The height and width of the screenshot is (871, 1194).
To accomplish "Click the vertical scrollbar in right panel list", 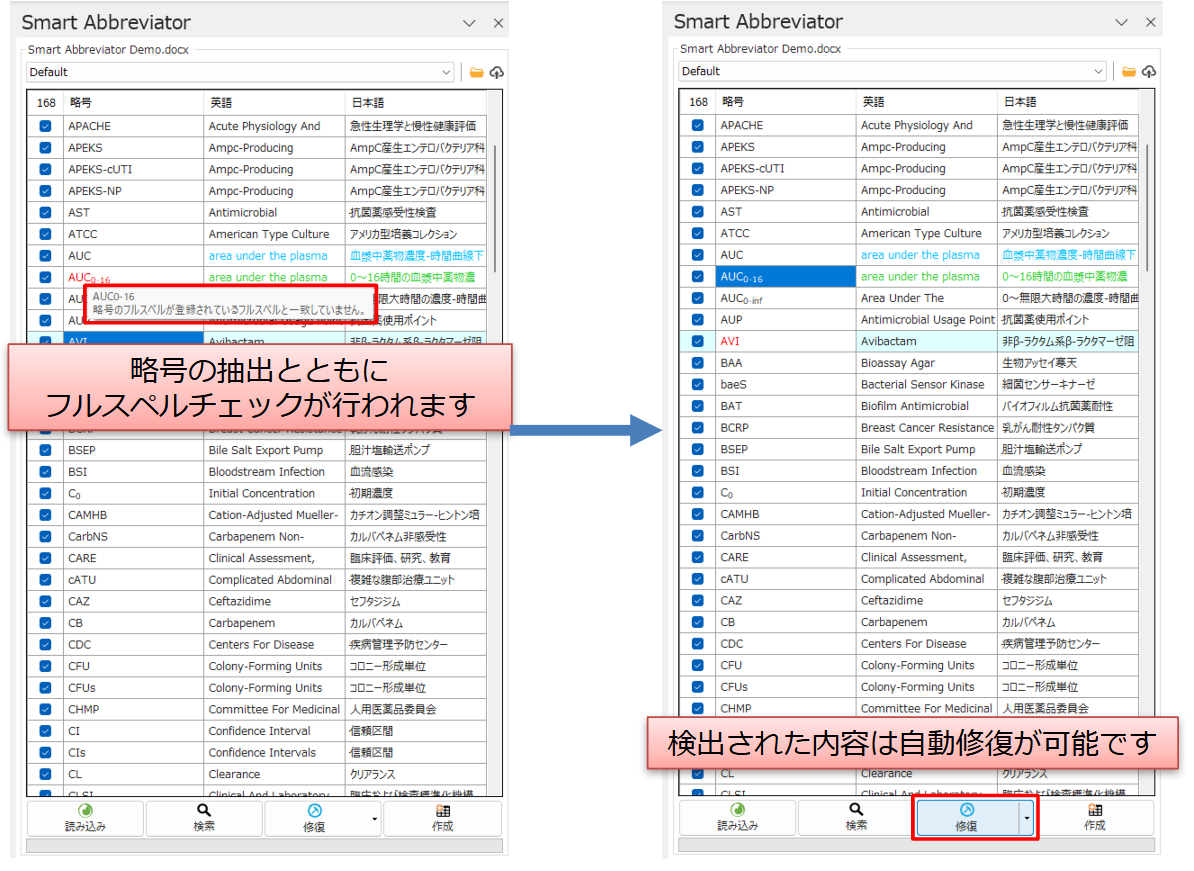I will point(1146,220).
